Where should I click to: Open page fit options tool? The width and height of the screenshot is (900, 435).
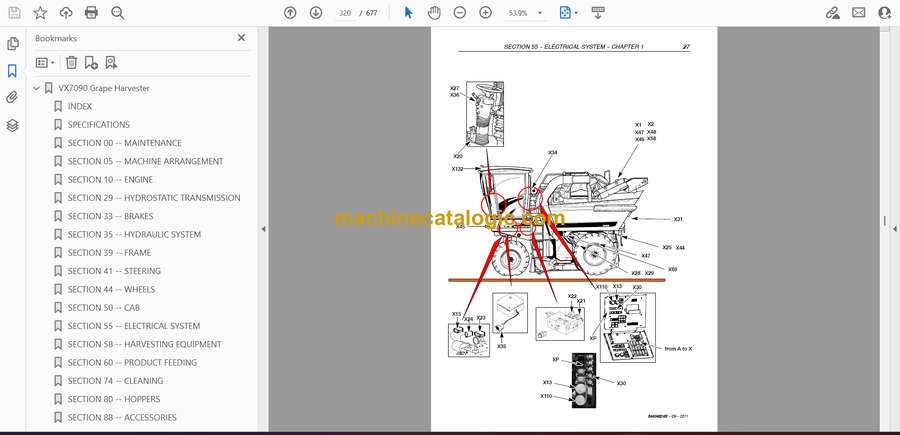568,13
